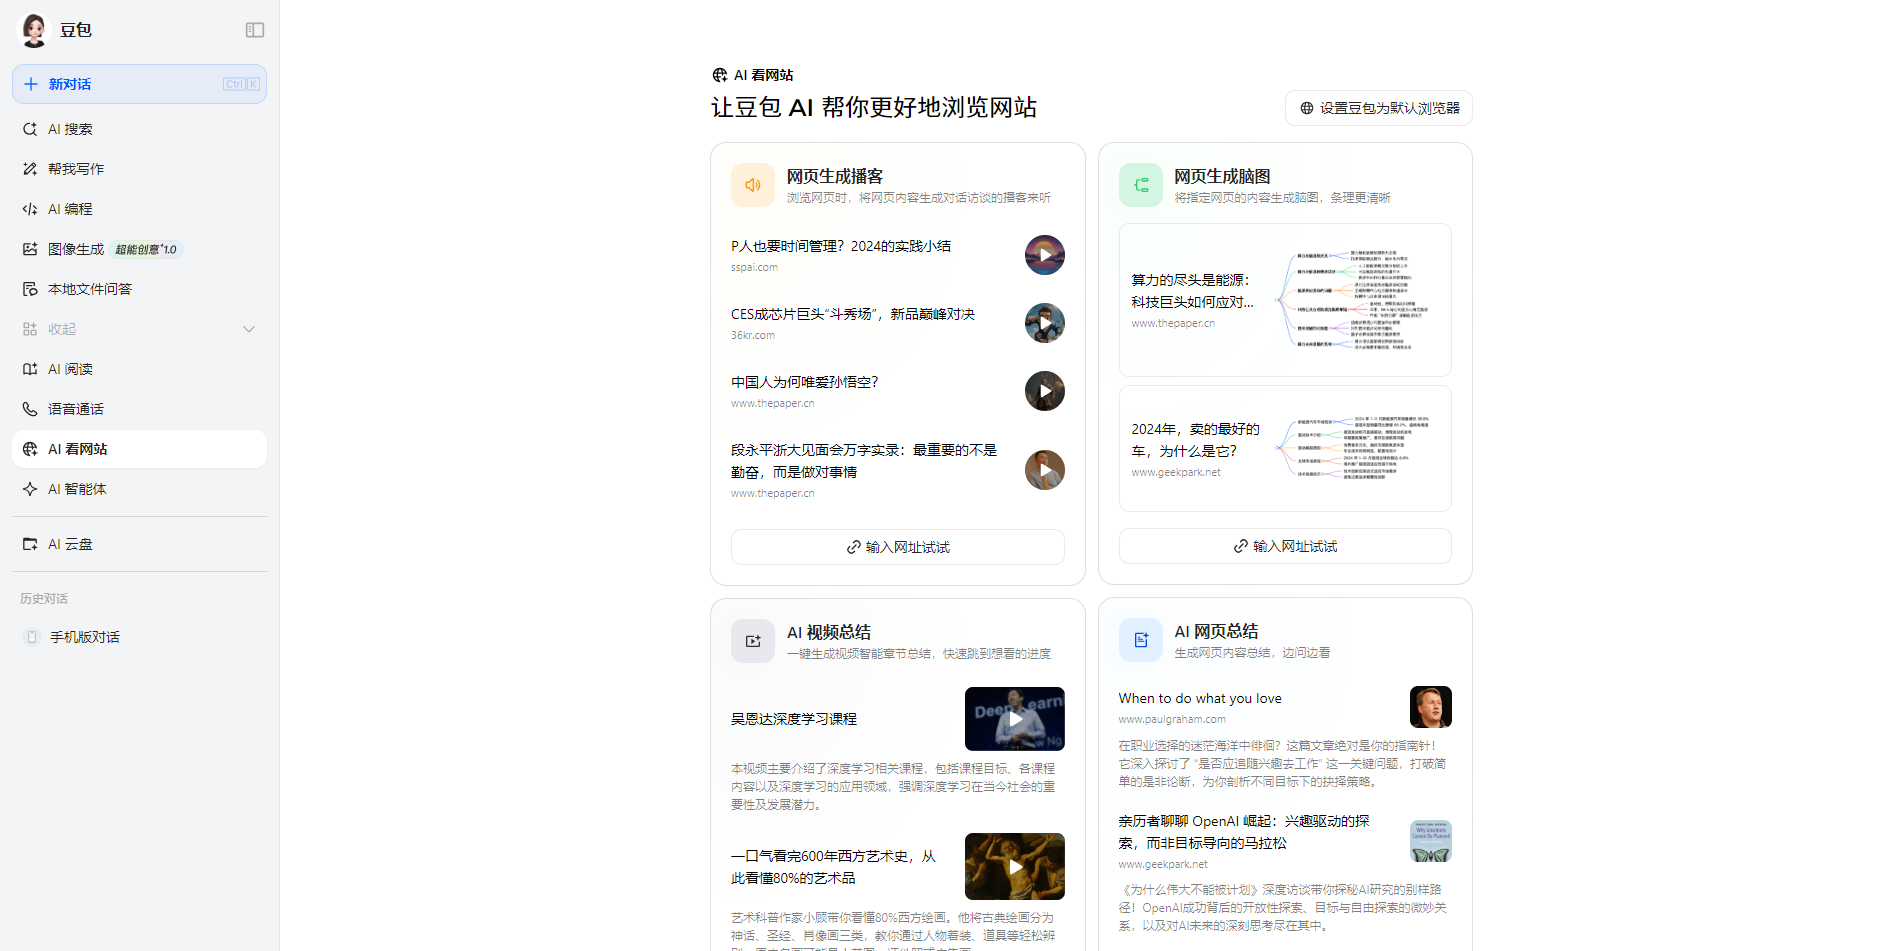Click 设置豆包为默认浏览器 button
This screenshot has width=1900, height=951.
pos(1379,108)
